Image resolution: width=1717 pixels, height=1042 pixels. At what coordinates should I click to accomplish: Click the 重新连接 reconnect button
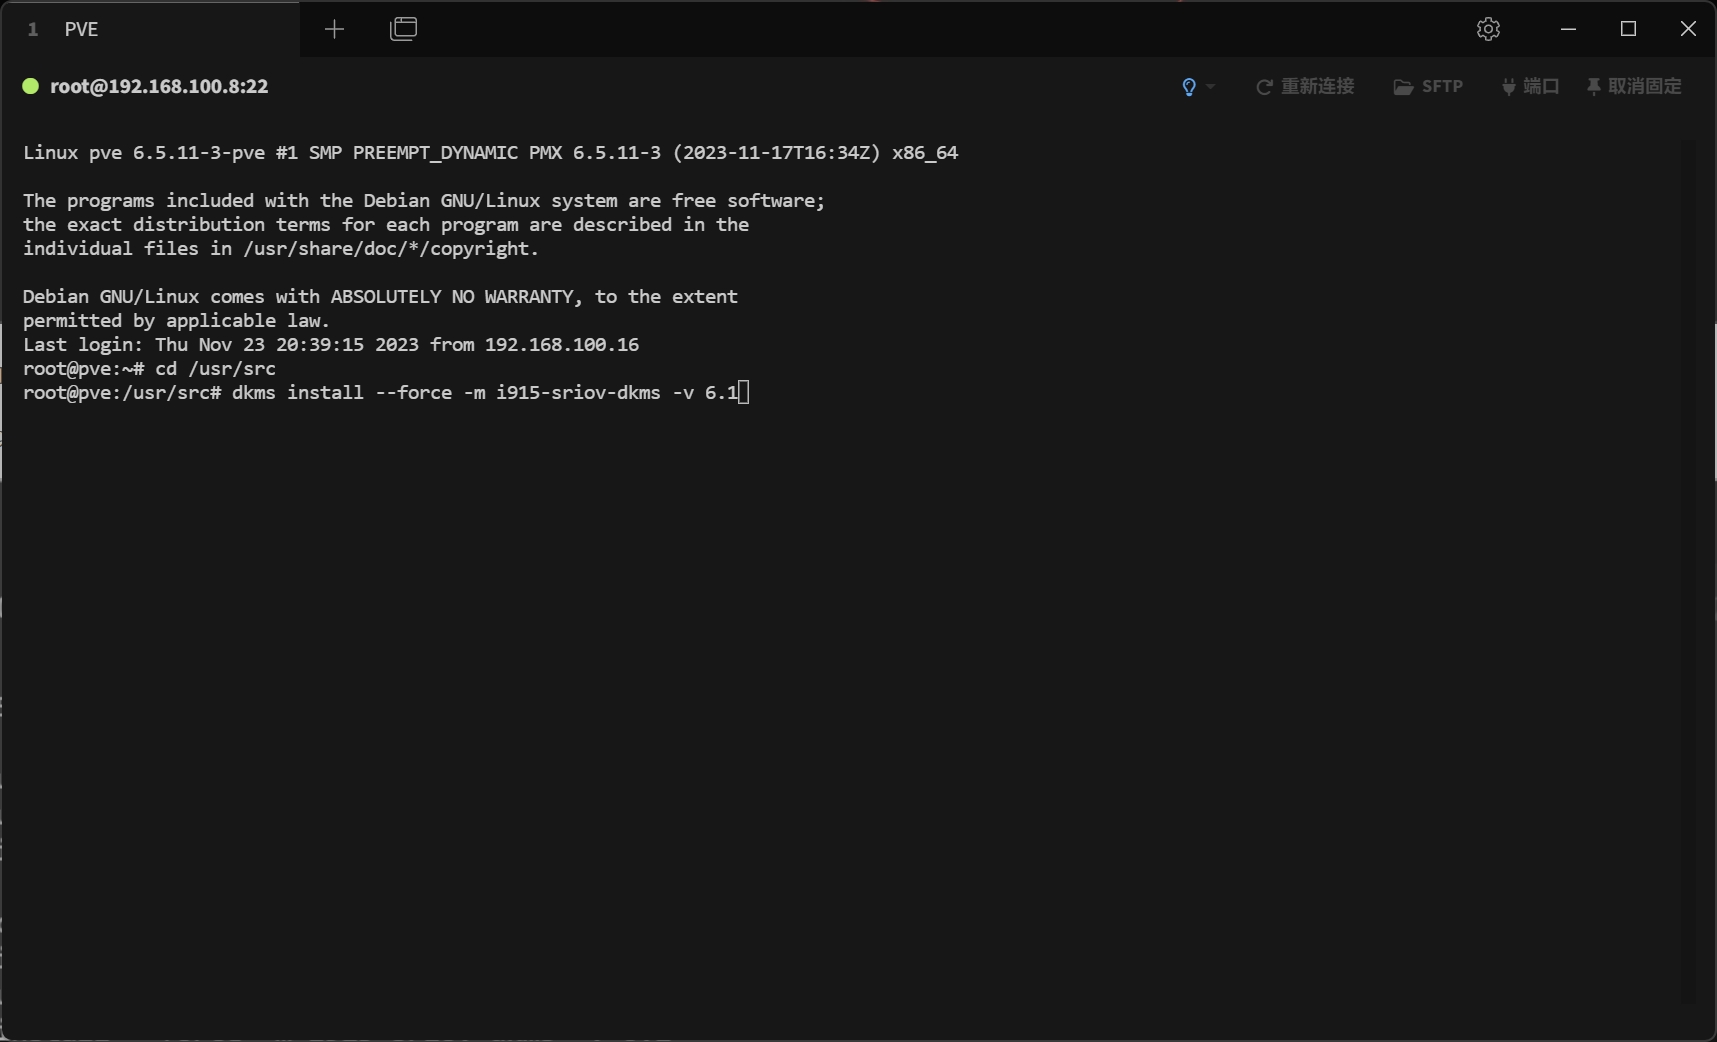pyautogui.click(x=1305, y=87)
